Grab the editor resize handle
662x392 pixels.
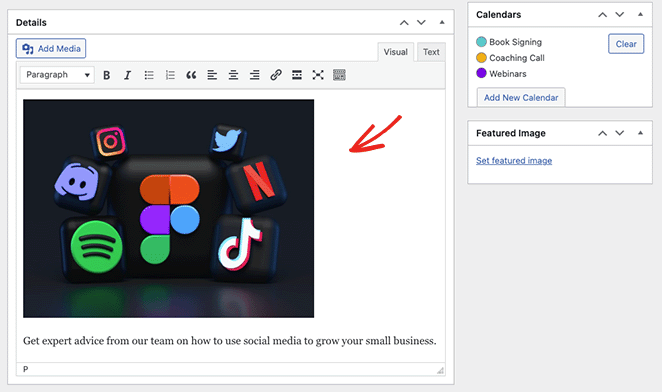tap(440, 370)
